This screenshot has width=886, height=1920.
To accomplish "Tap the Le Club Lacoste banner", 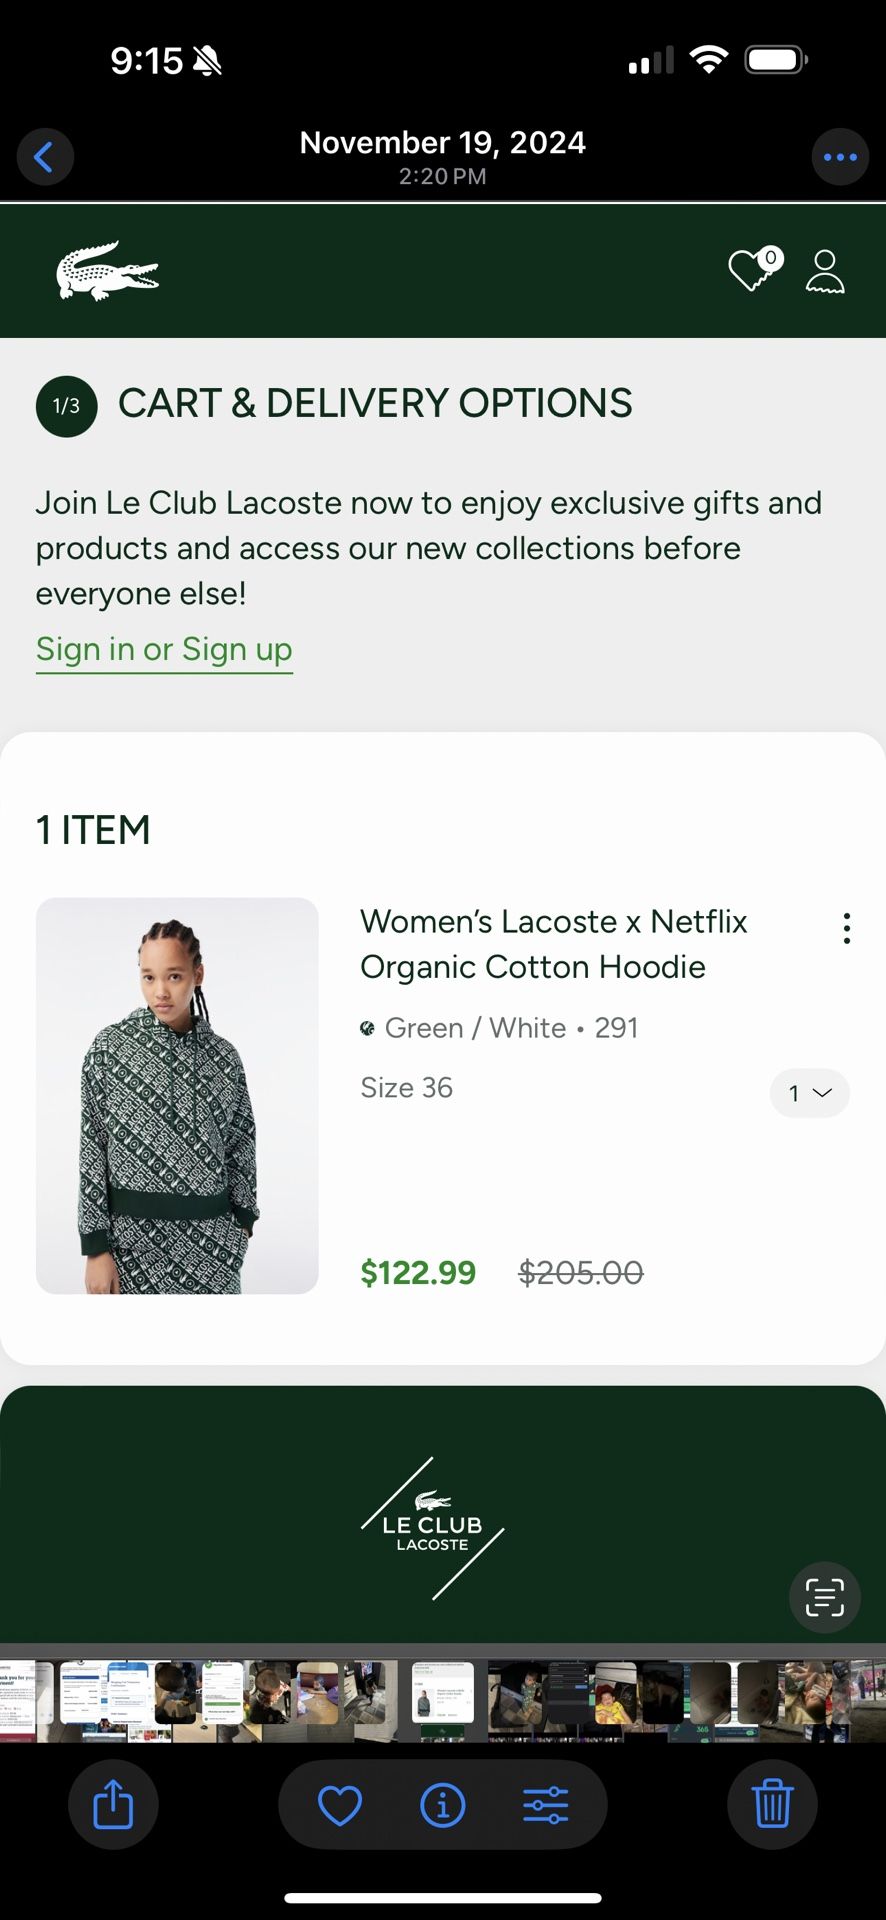I will 432,1528.
